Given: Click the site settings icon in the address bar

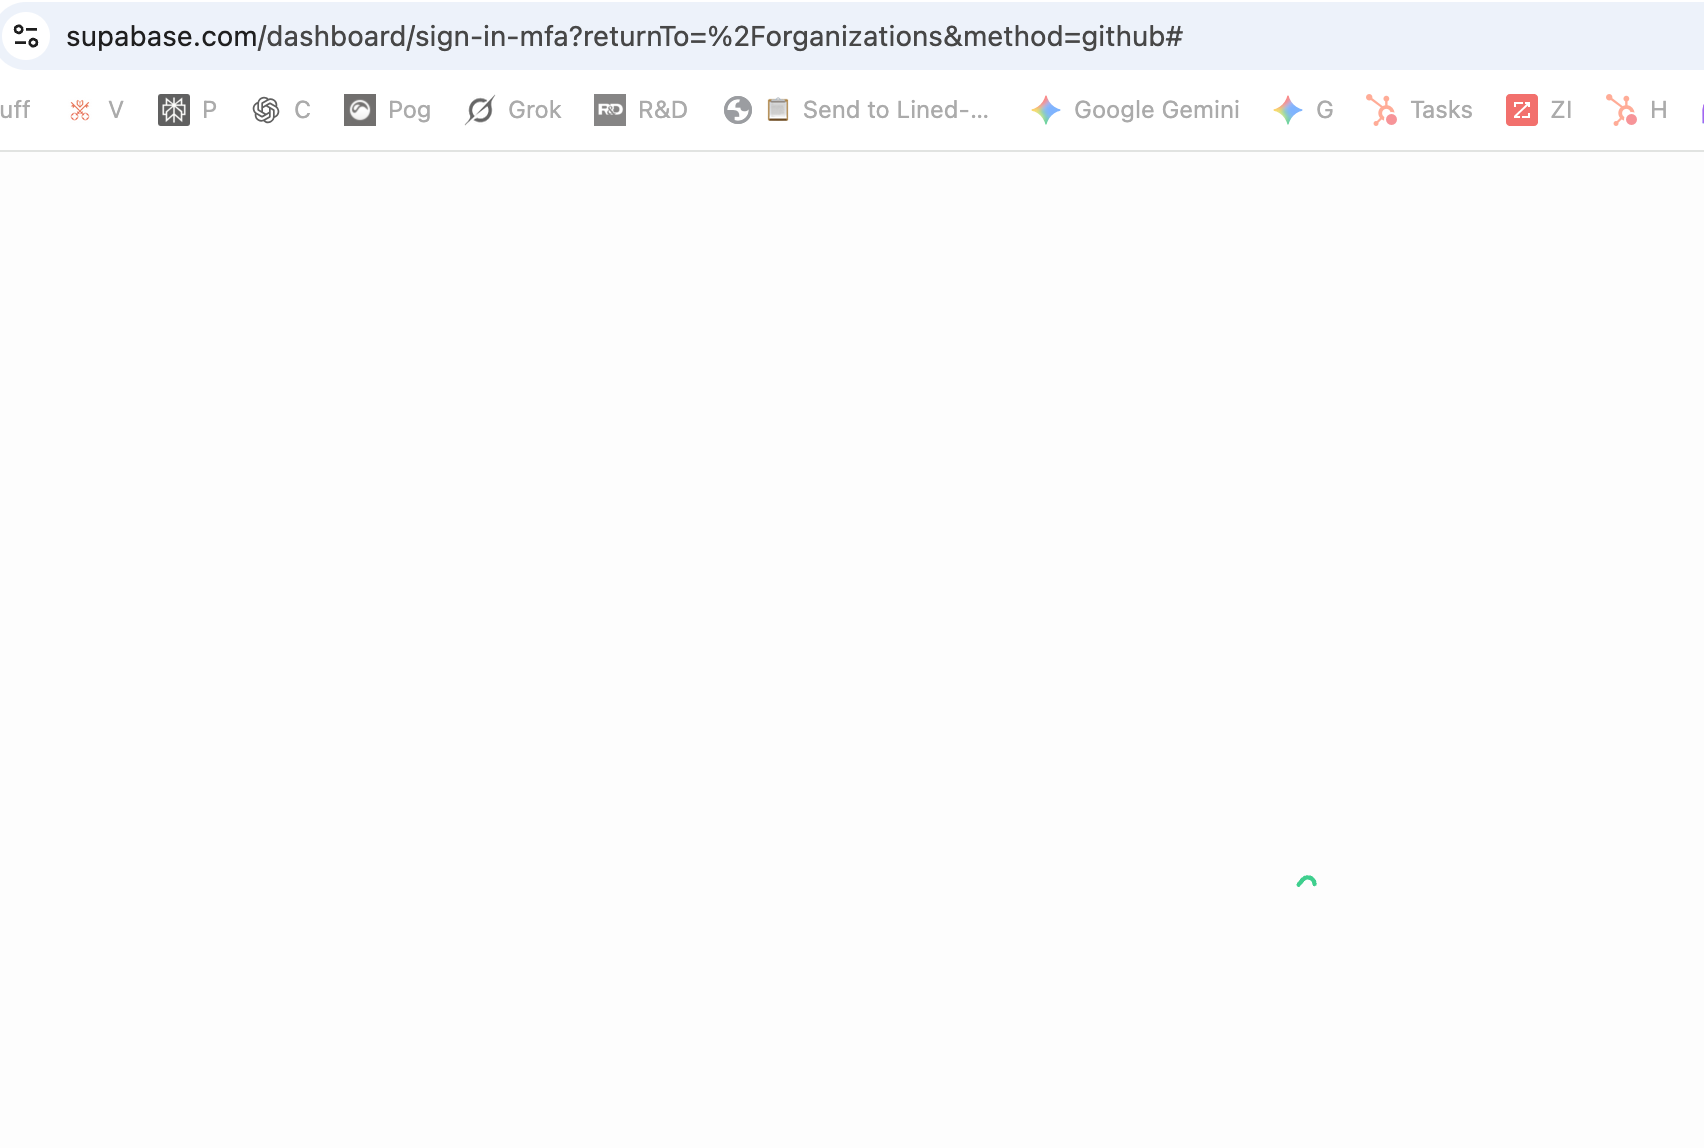Looking at the screenshot, I should click(x=27, y=37).
